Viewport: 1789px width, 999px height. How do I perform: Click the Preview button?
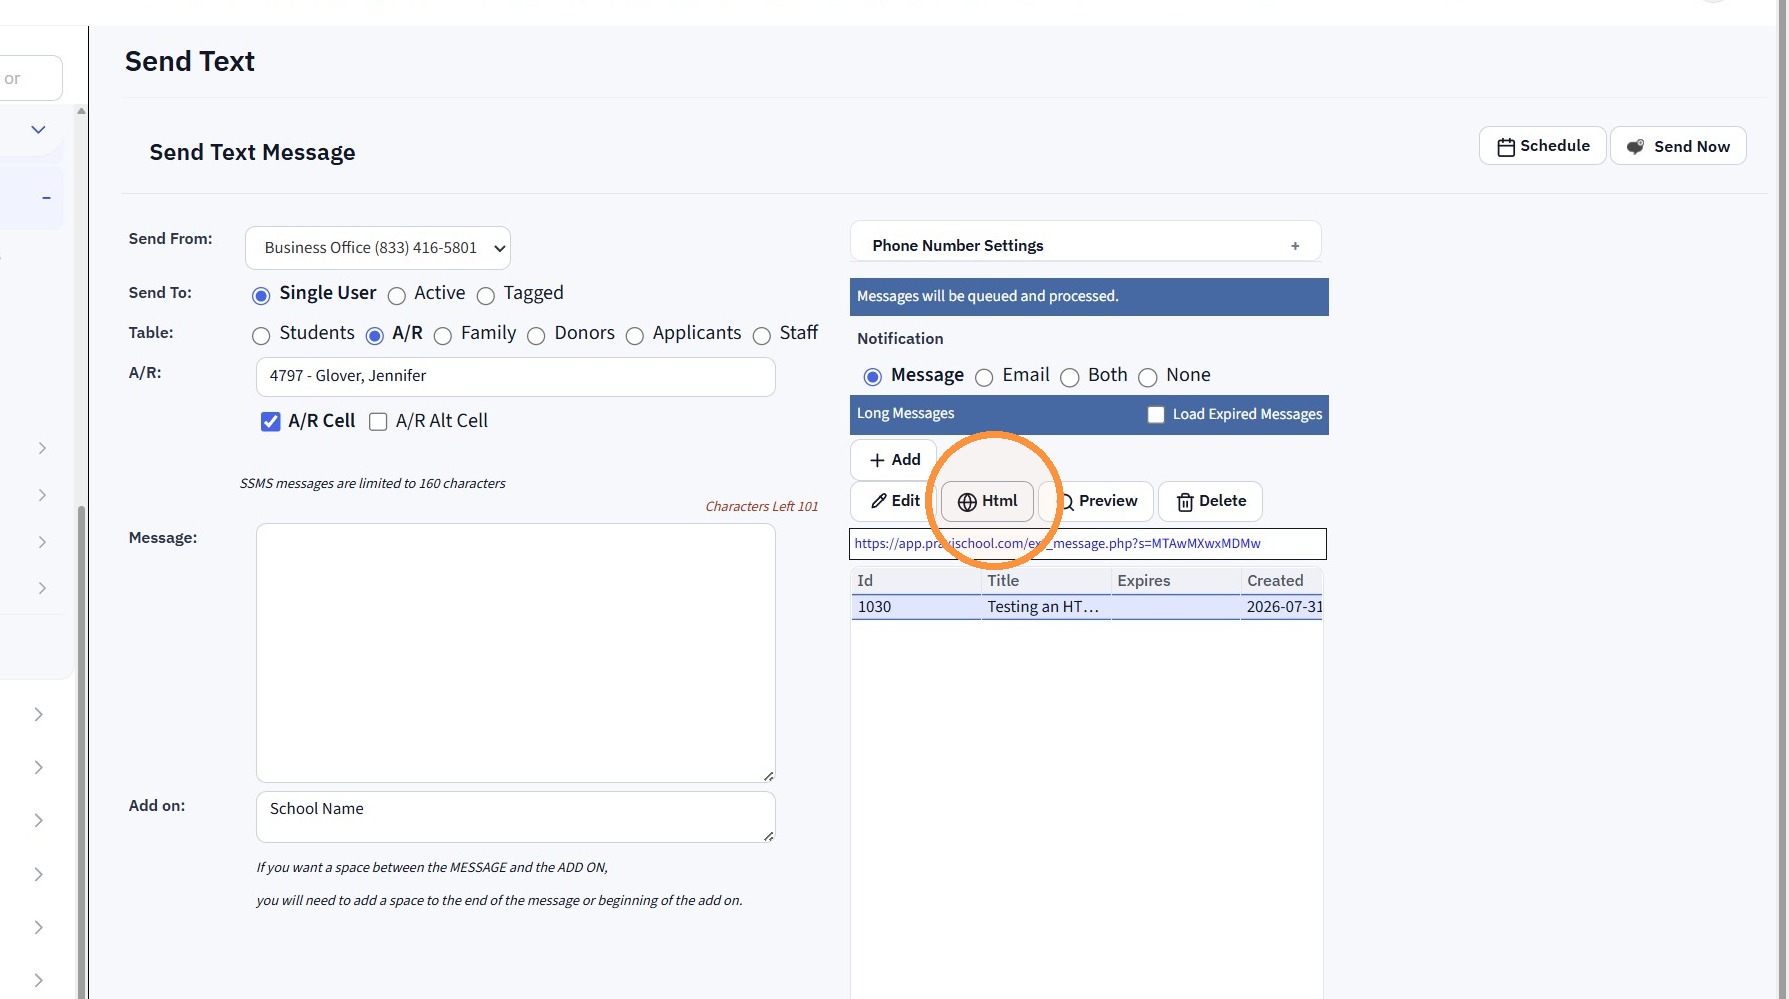coord(1096,501)
